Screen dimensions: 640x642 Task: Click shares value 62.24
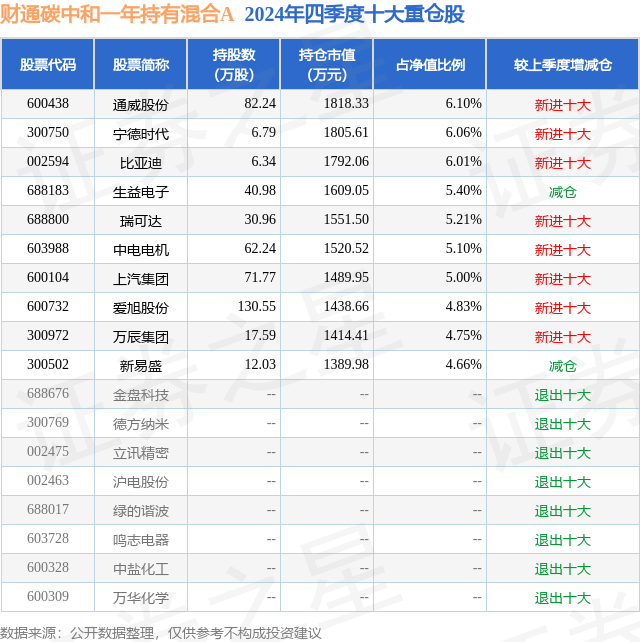(x=260, y=249)
